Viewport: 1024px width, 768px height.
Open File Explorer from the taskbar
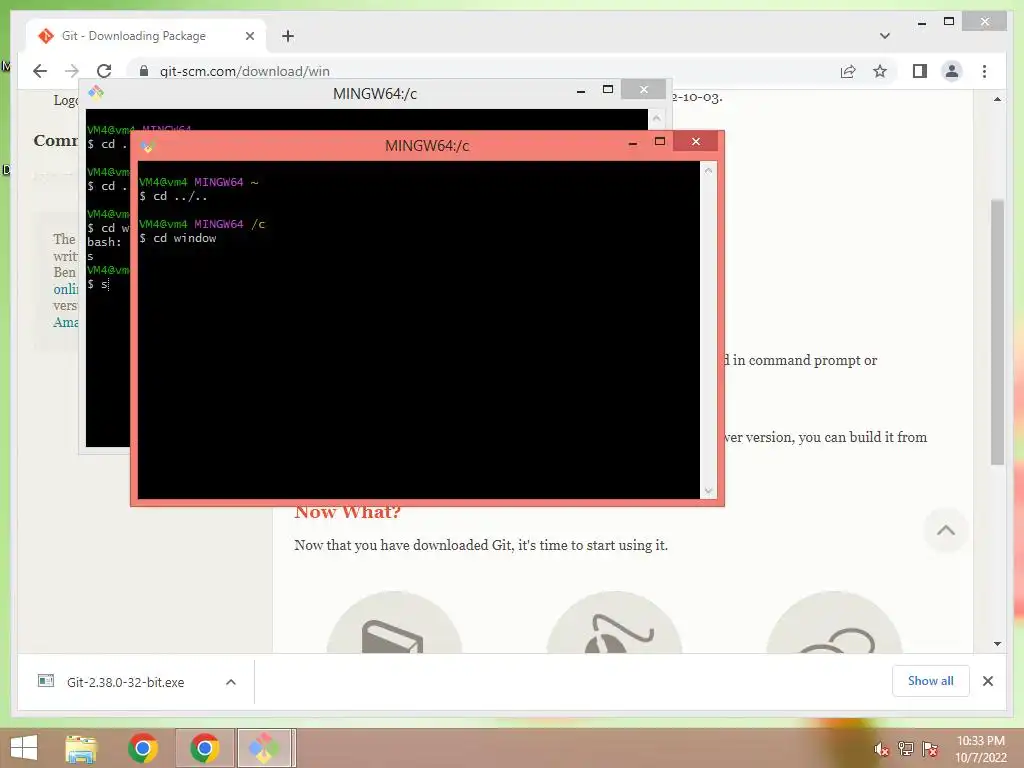pyautogui.click(x=81, y=748)
